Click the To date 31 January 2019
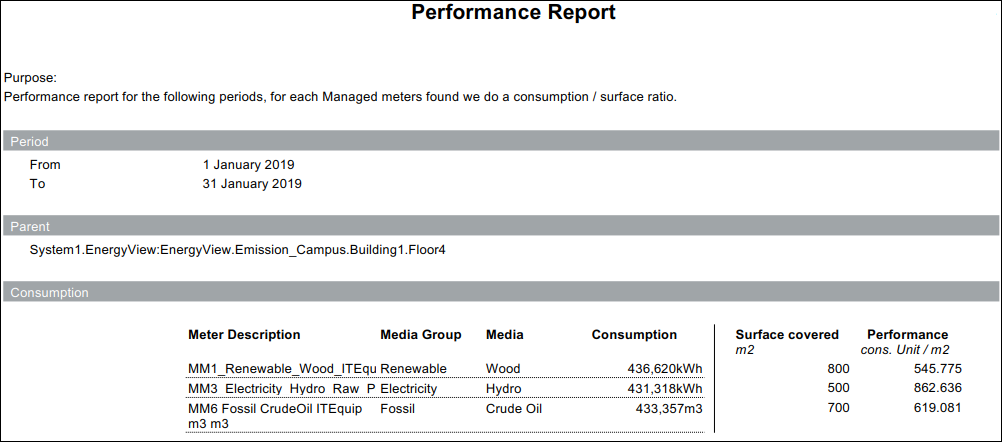Screen dimensions: 1002x442 point(252,184)
